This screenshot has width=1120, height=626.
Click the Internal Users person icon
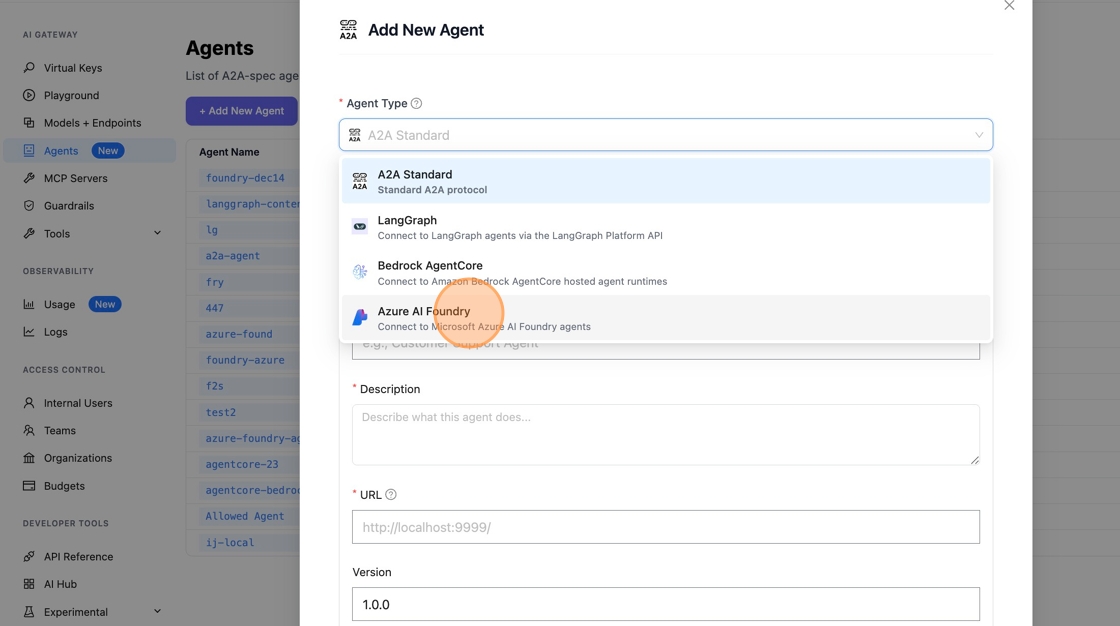(x=29, y=402)
